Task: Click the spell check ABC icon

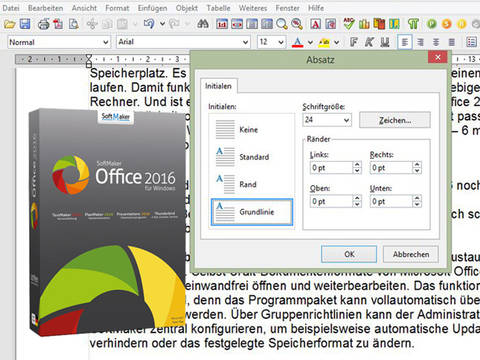Action: click(x=349, y=24)
